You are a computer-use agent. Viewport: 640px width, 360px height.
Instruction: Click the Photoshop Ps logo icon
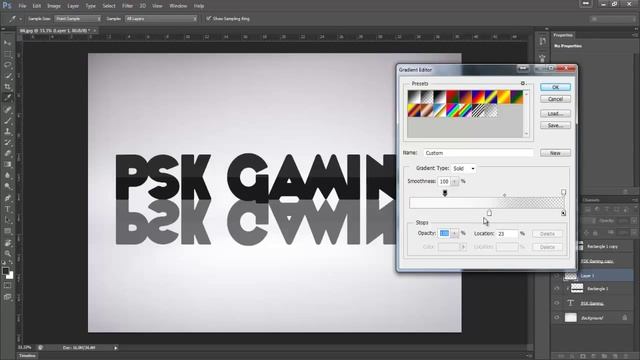pyautogui.click(x=7, y=6)
